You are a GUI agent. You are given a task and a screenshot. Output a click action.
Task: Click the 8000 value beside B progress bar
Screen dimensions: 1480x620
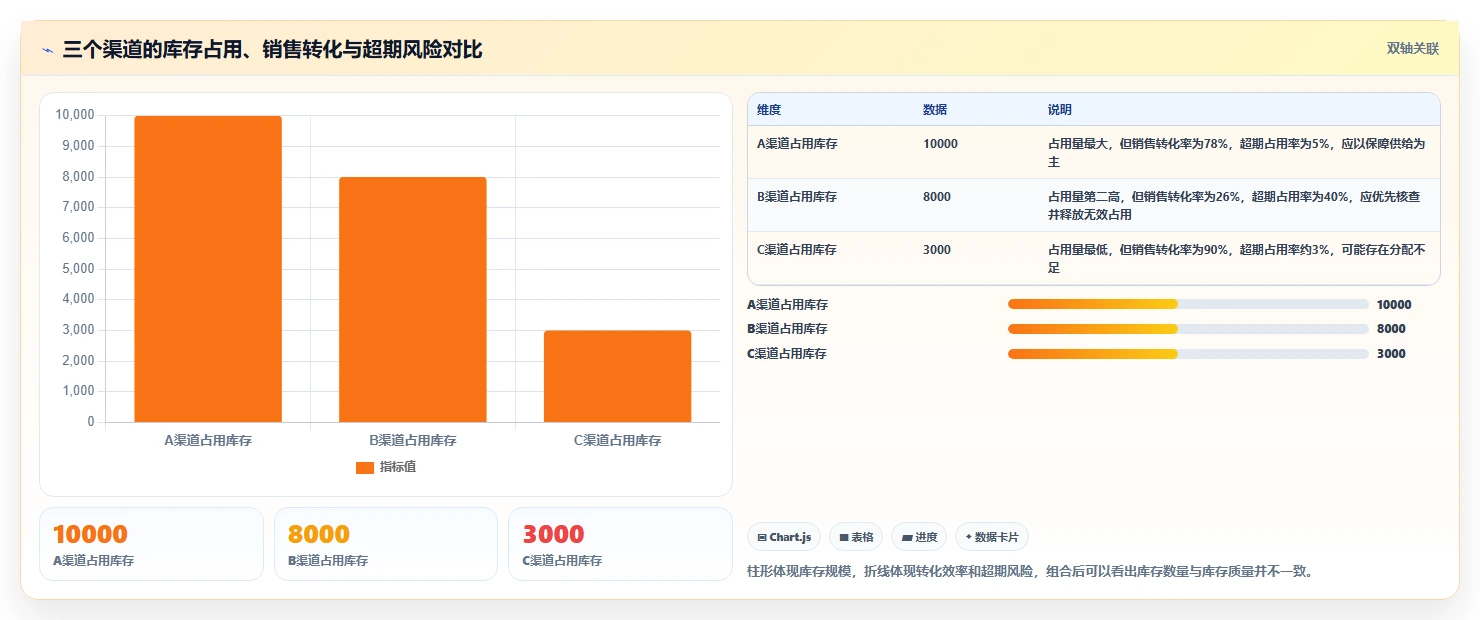click(x=1391, y=329)
